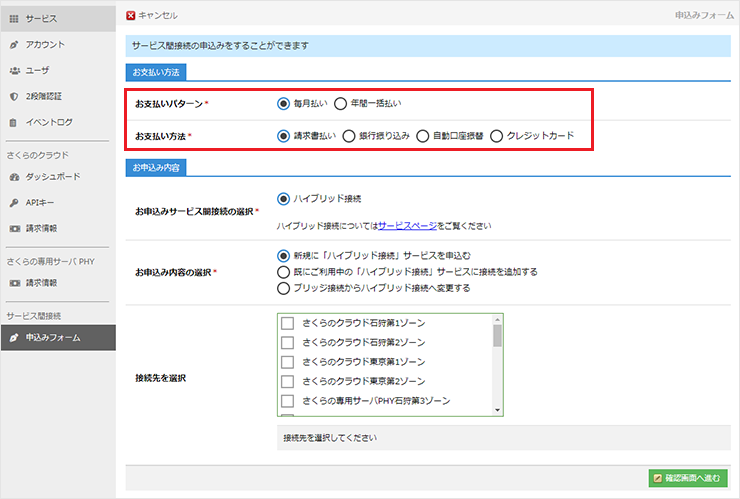Click the APIキー key icon
This screenshot has height=499, width=740.
(14, 203)
